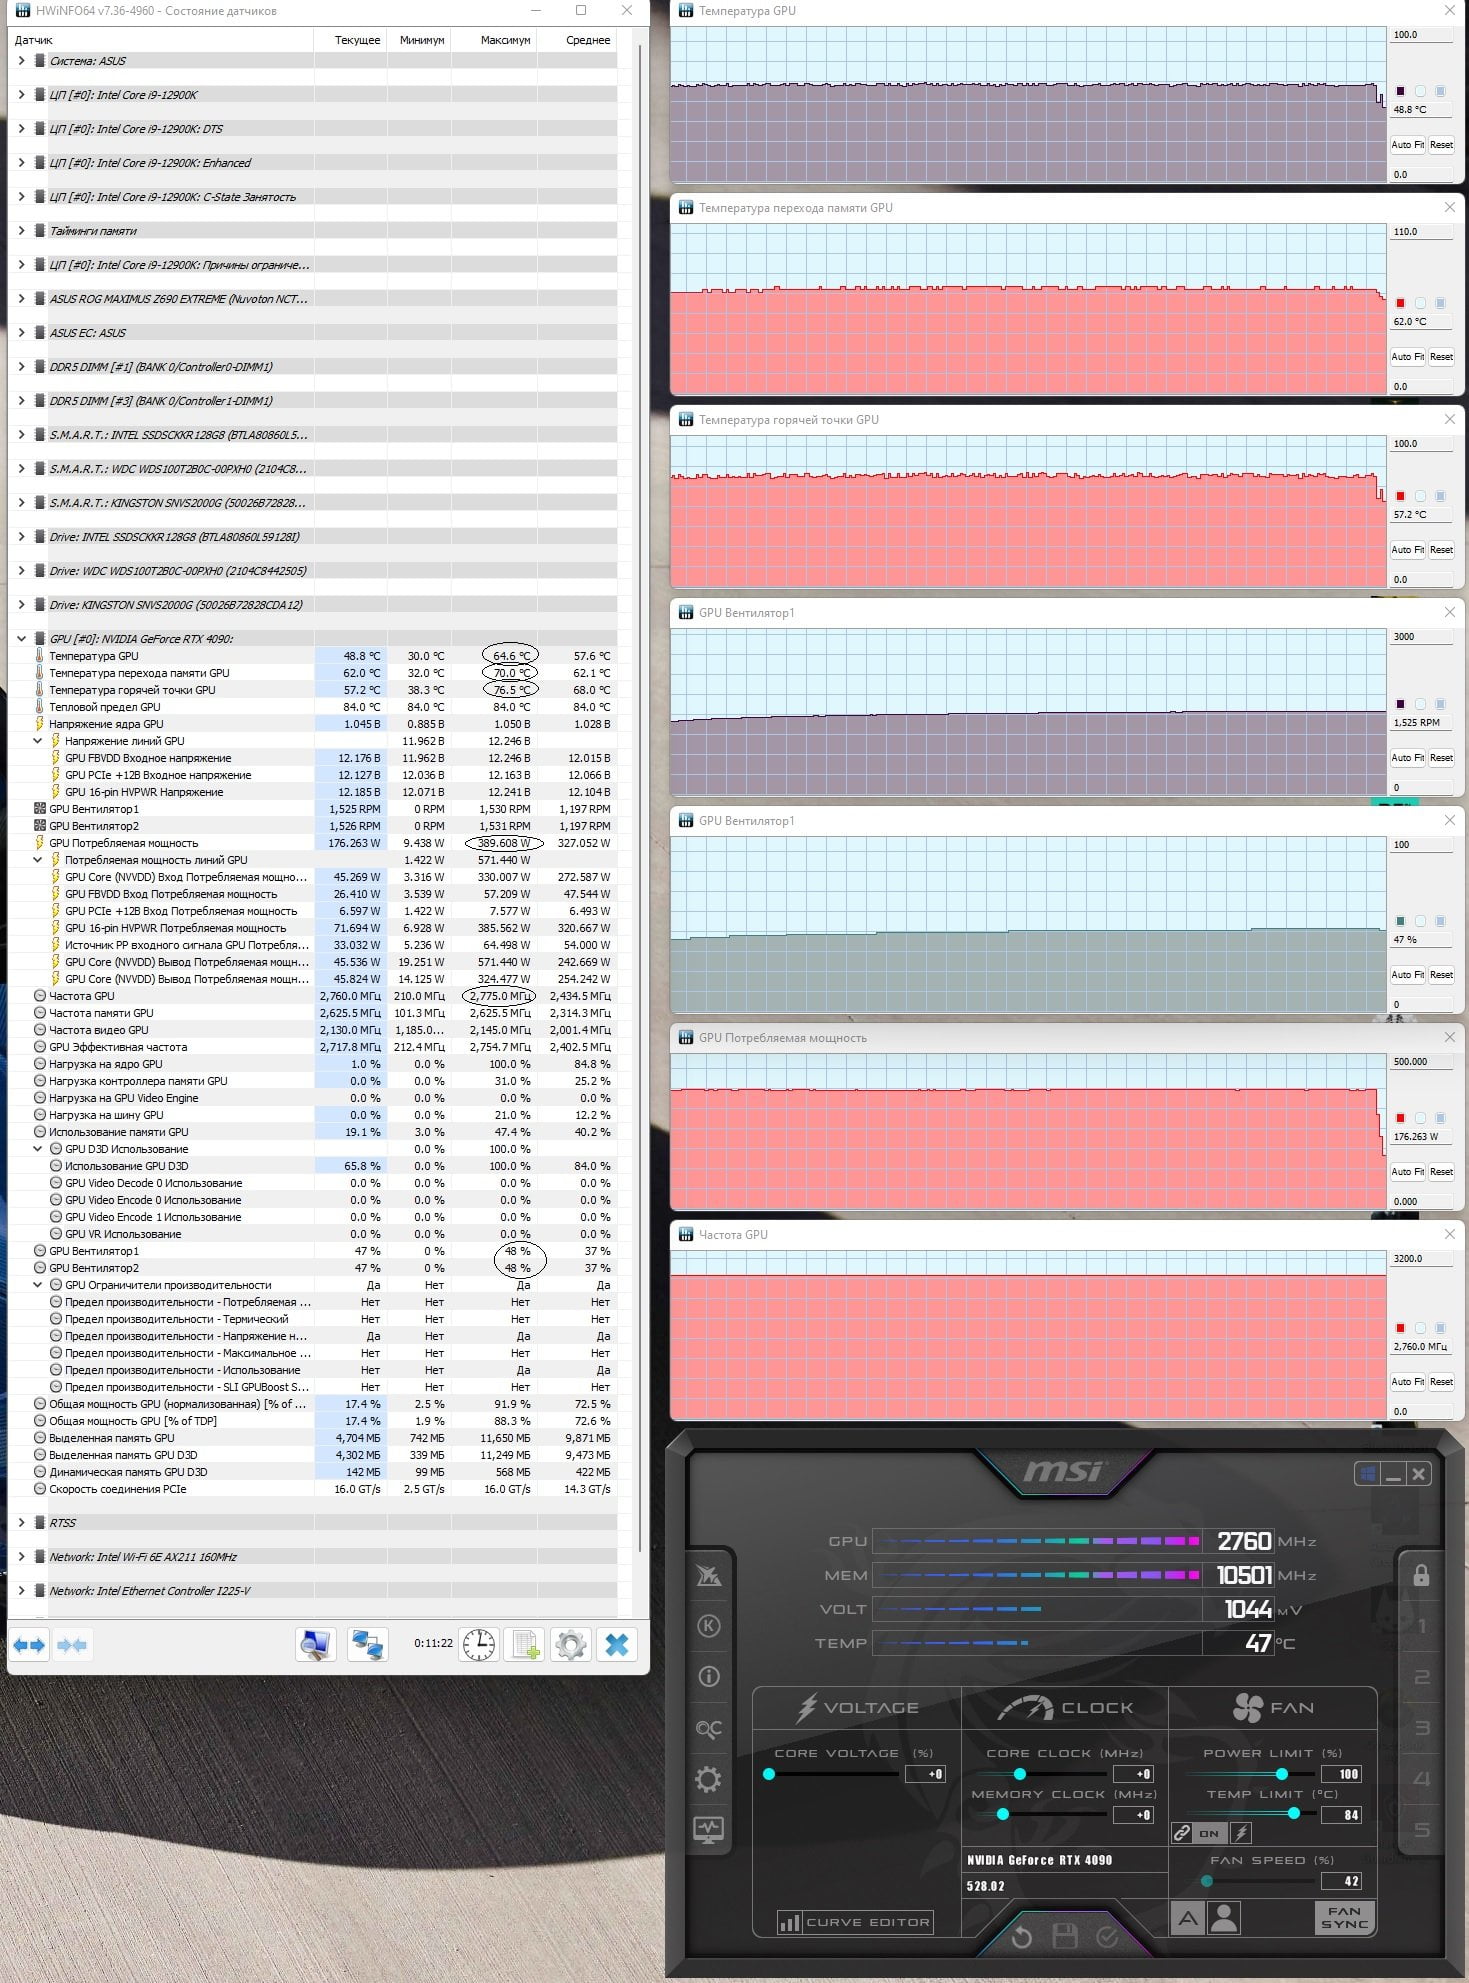Click the power limit value field showing 100

point(1342,1774)
